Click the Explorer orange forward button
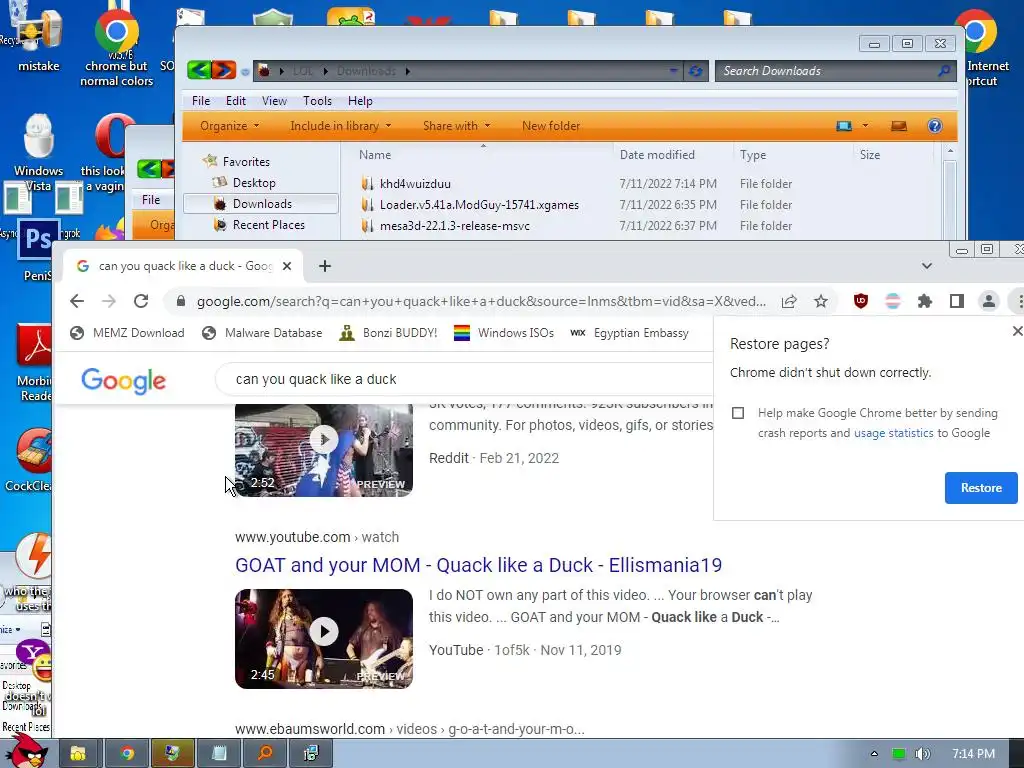The height and width of the screenshot is (768, 1024). point(223,70)
